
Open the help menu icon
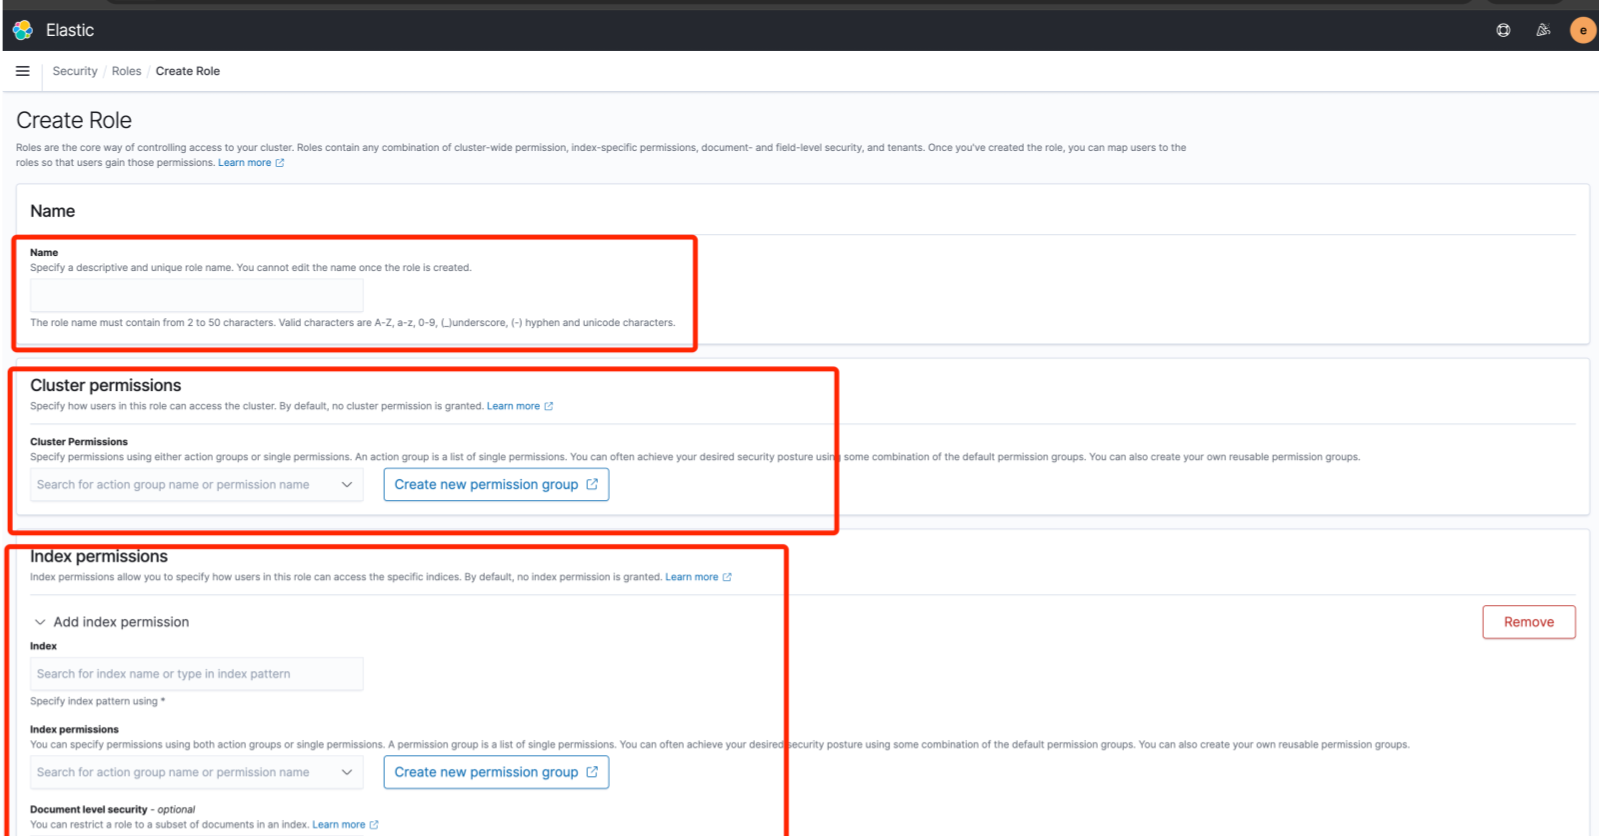coord(1503,30)
